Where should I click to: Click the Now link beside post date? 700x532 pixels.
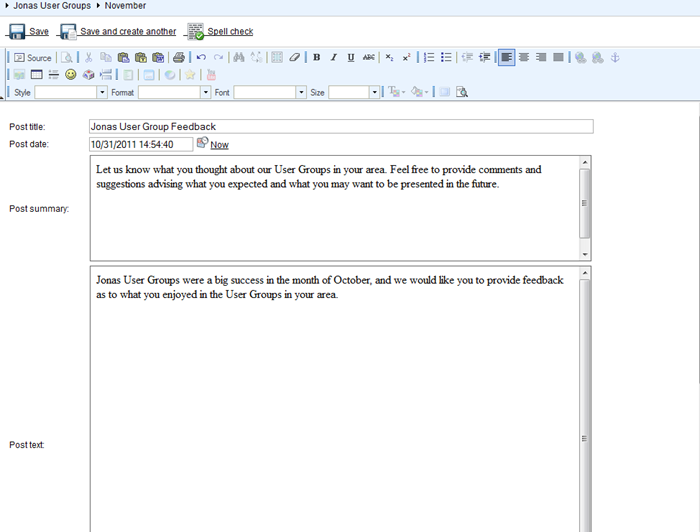coord(219,145)
